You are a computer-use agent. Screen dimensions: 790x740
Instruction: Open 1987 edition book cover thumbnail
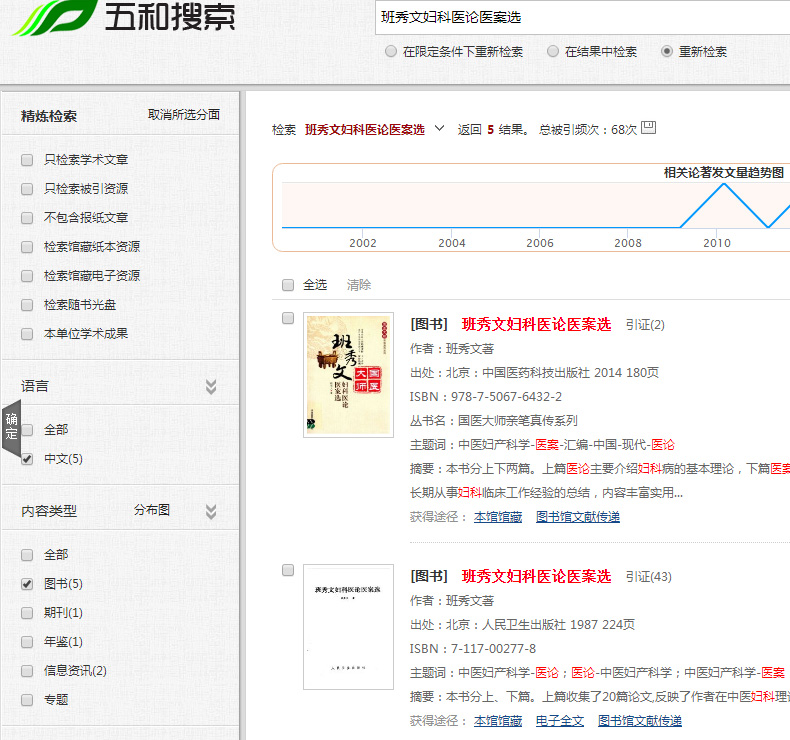point(348,627)
